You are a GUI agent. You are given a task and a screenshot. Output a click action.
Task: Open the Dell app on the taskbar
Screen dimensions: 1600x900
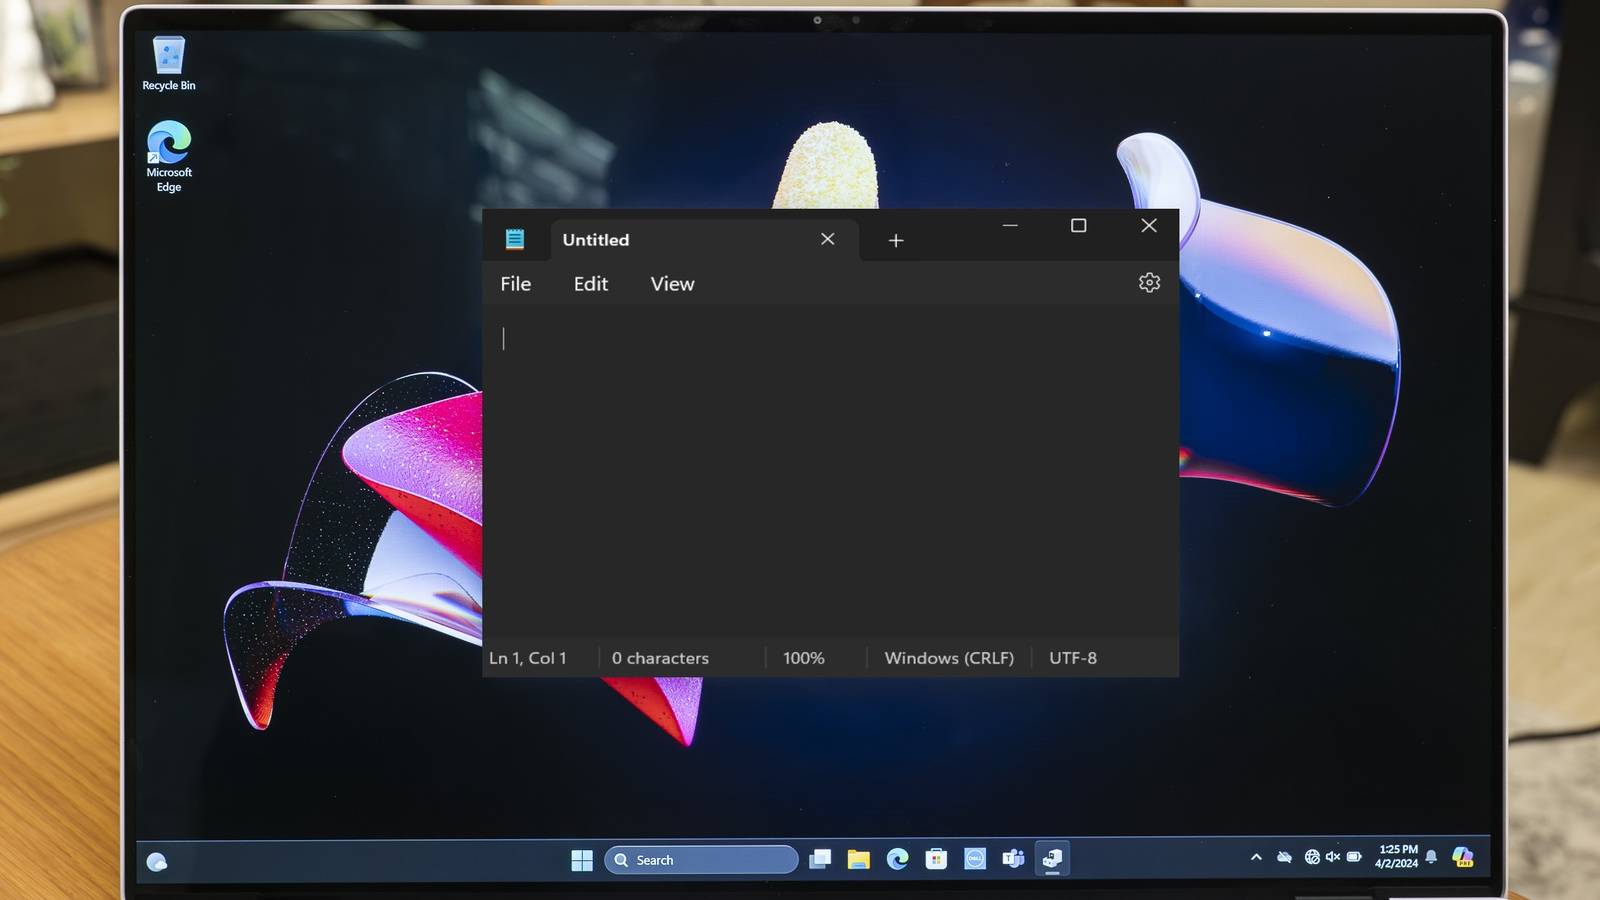coord(973,859)
